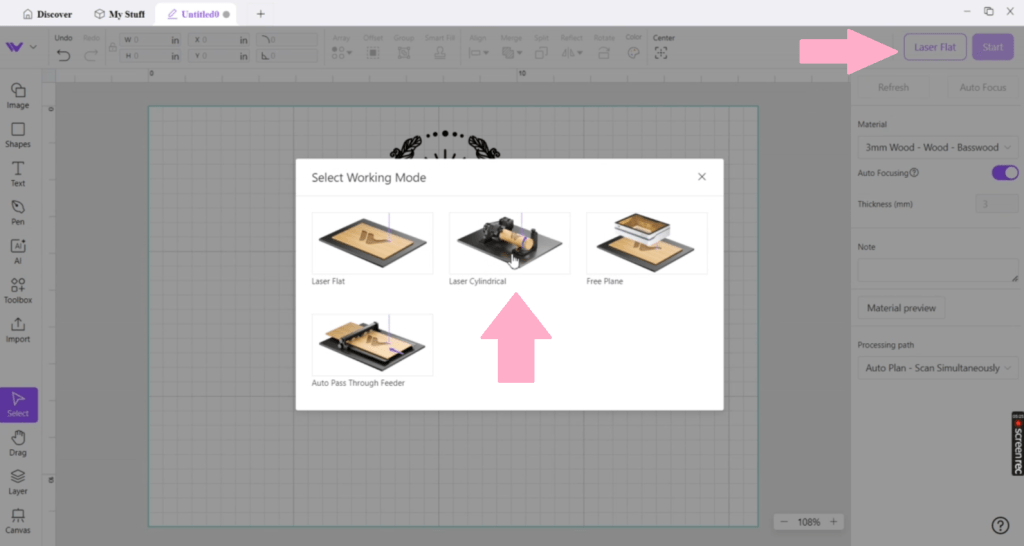Click the Material preview button
Screen dimensions: 1024x546
pos(901,308)
